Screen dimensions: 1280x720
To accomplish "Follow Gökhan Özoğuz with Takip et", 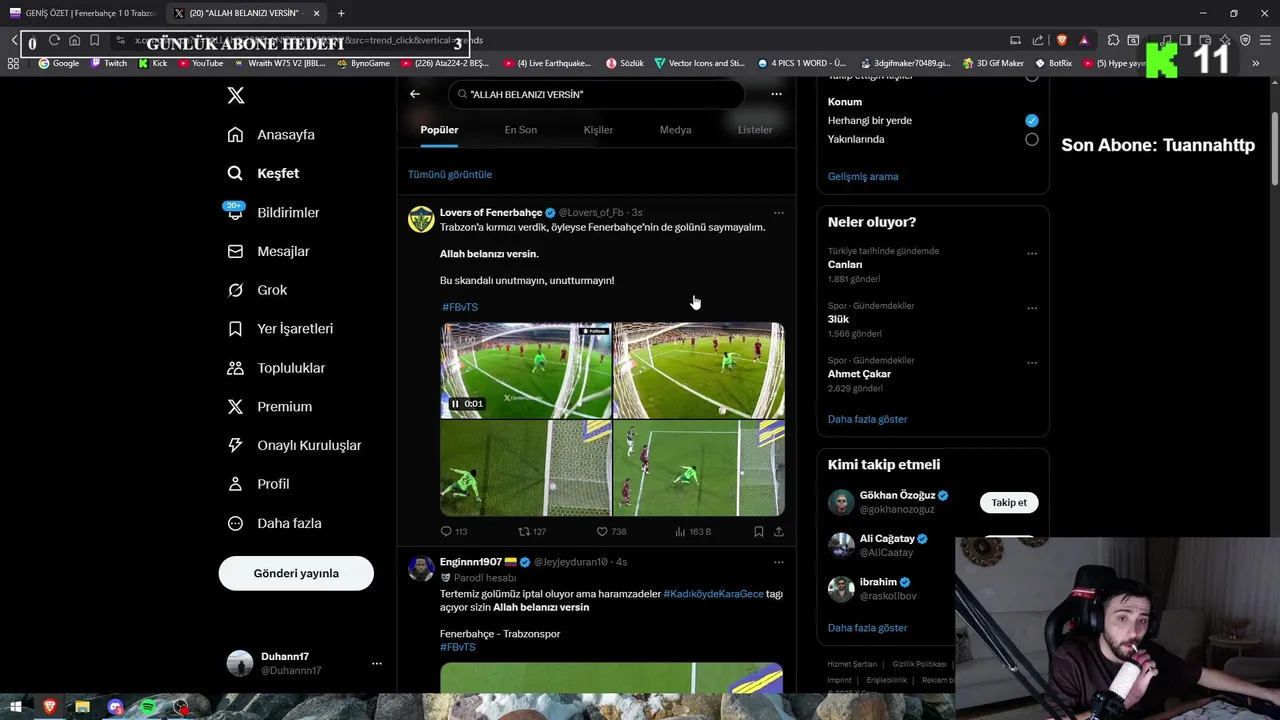I will click(x=1008, y=503).
